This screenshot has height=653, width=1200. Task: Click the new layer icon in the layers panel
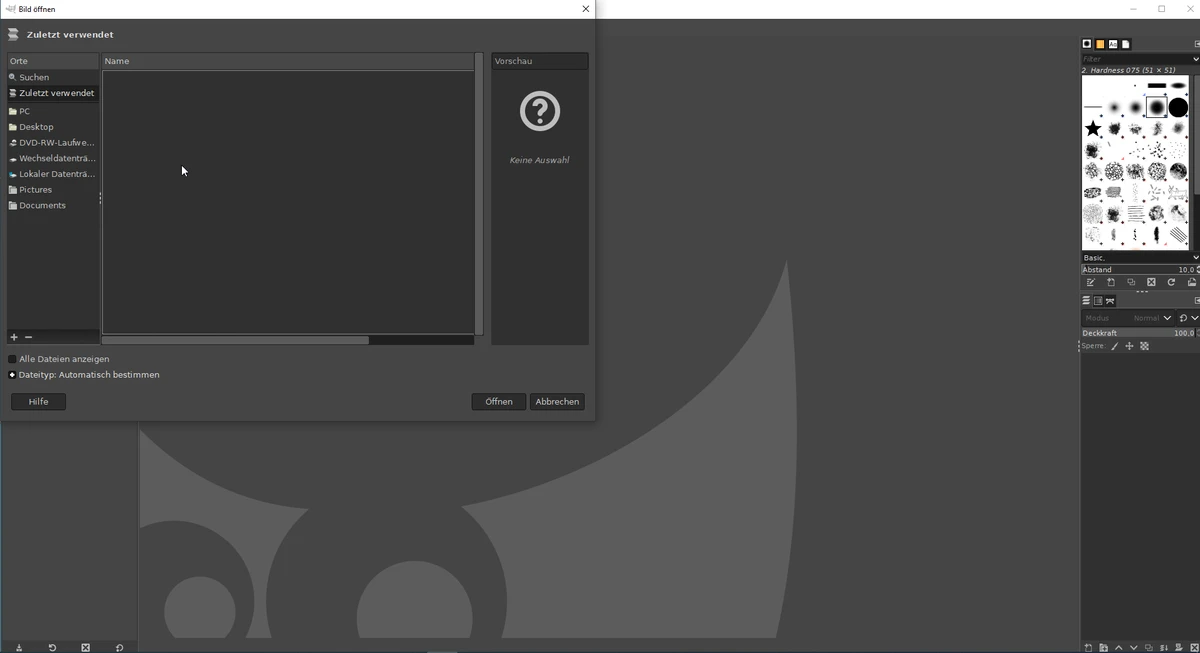pos(1088,647)
